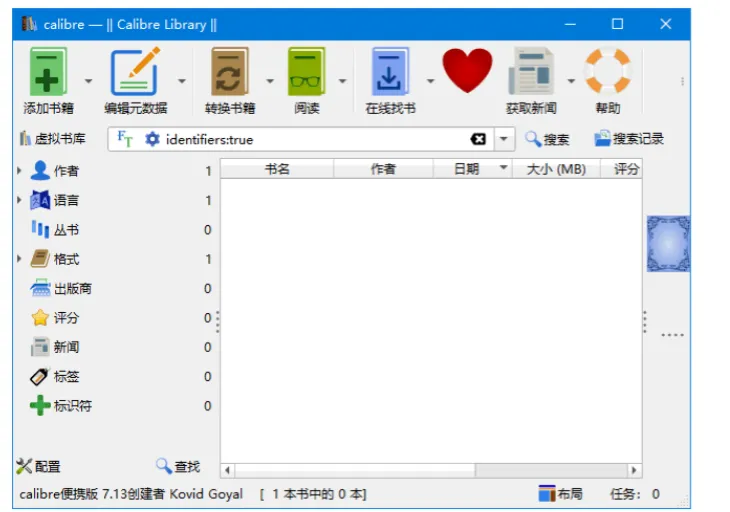Expand the Languages (语言) tree node
Image resolution: width=730 pixels, height=512 pixels.
tap(19, 200)
